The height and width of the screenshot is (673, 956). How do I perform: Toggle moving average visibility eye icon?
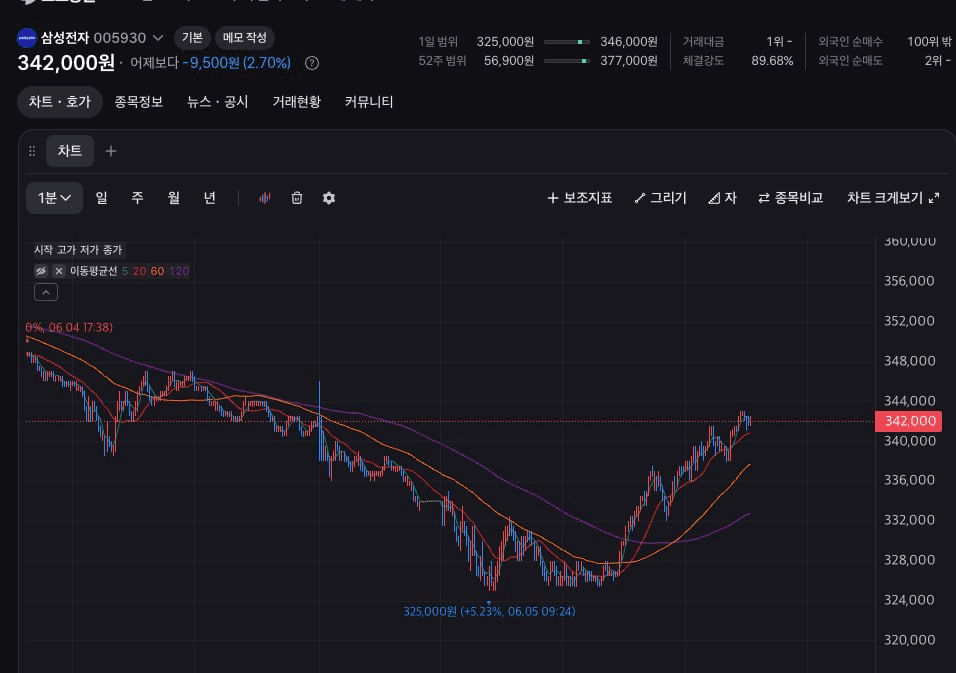41,271
